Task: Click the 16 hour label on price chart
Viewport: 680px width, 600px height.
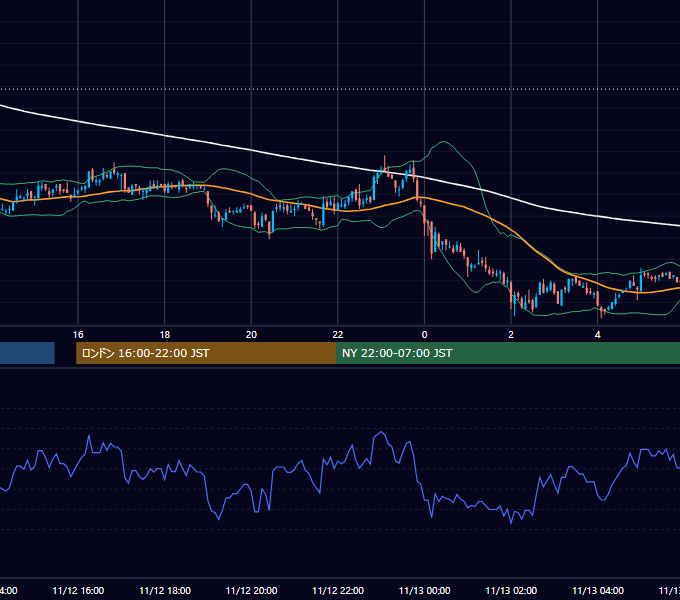Action: tap(78, 335)
